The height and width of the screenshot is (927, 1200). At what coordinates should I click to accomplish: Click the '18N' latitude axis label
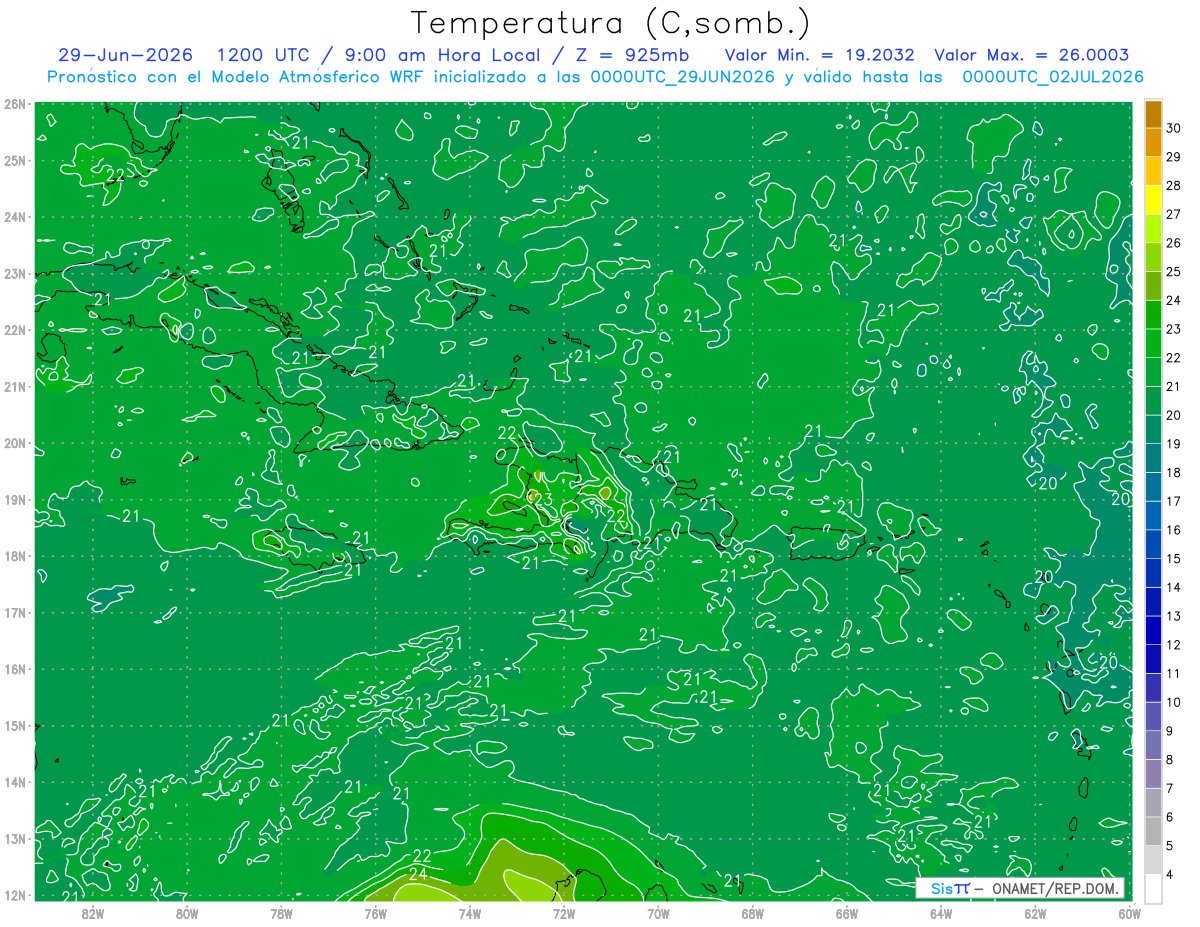(15, 556)
